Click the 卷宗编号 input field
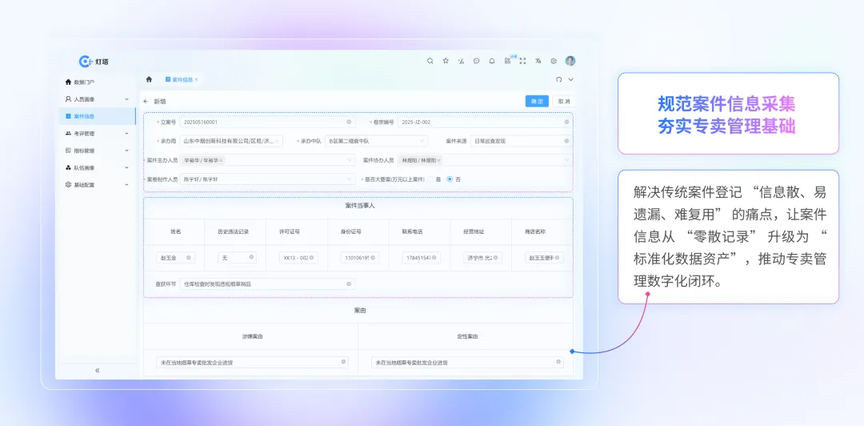This screenshot has height=426, width=864. (x=484, y=122)
